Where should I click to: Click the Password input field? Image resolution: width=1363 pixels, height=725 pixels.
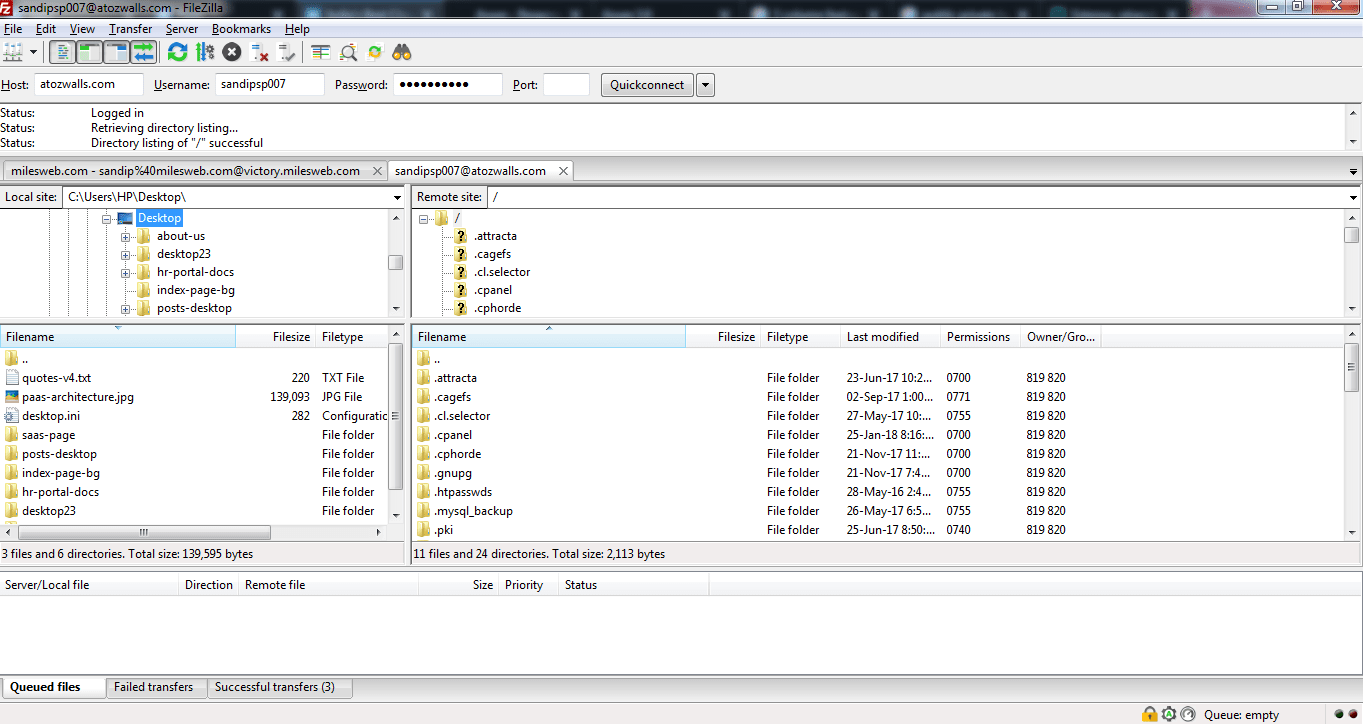coord(448,85)
